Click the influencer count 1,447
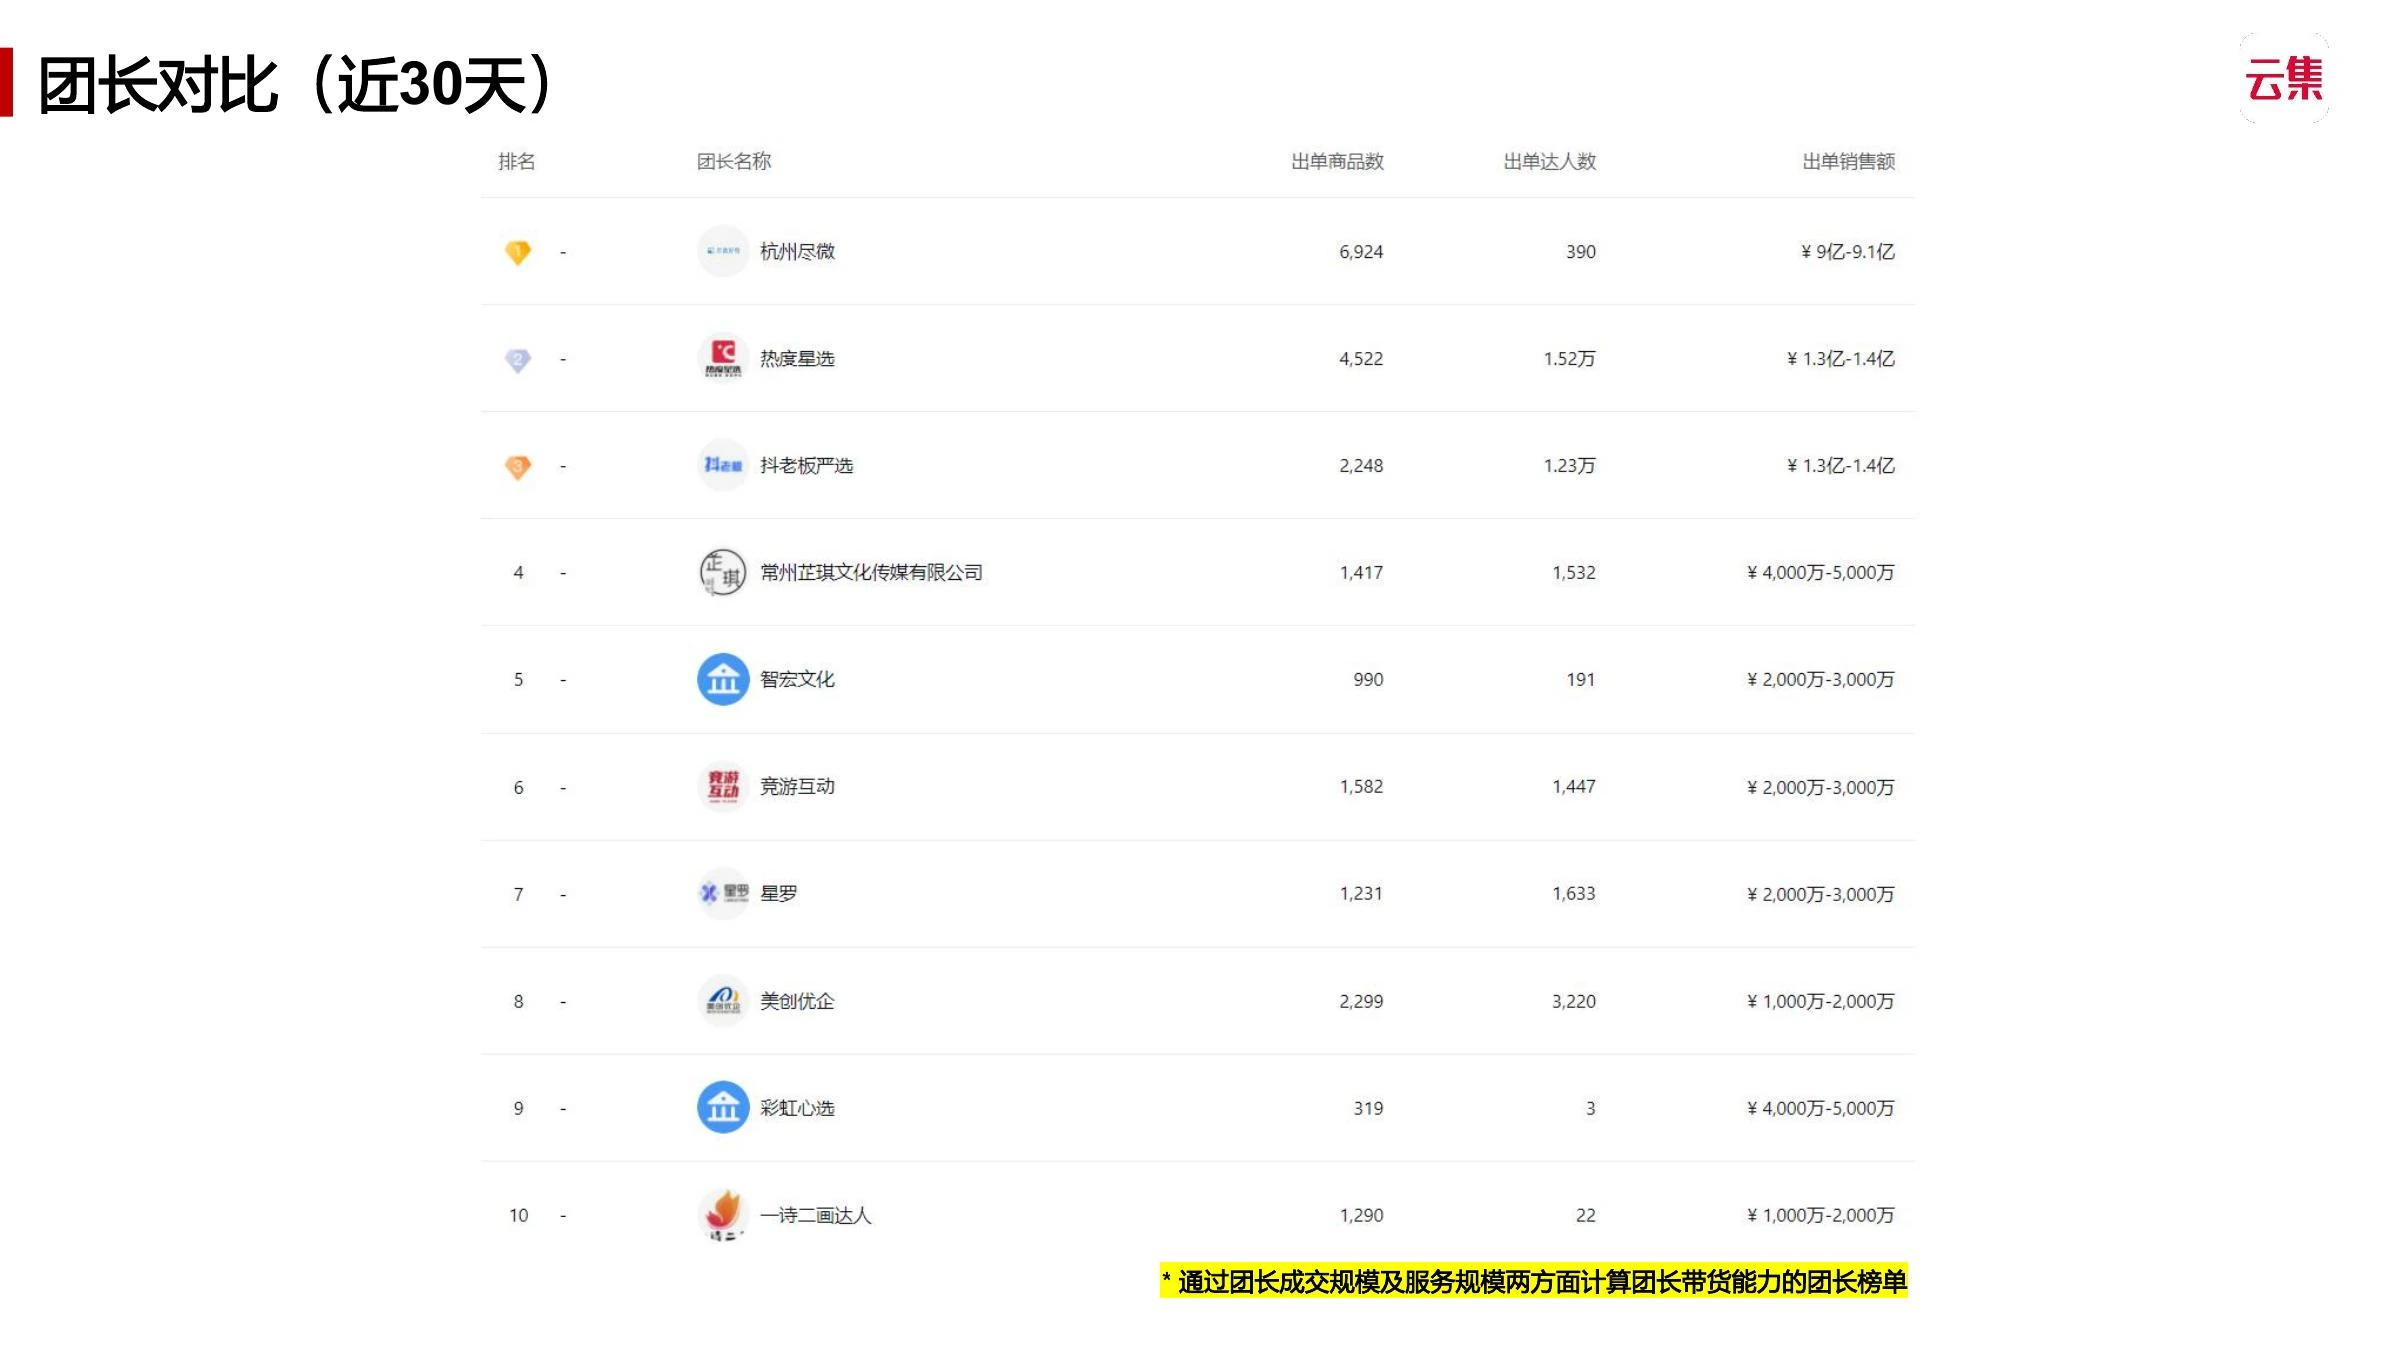This screenshot has height=1350, width=2400. [x=1574, y=786]
